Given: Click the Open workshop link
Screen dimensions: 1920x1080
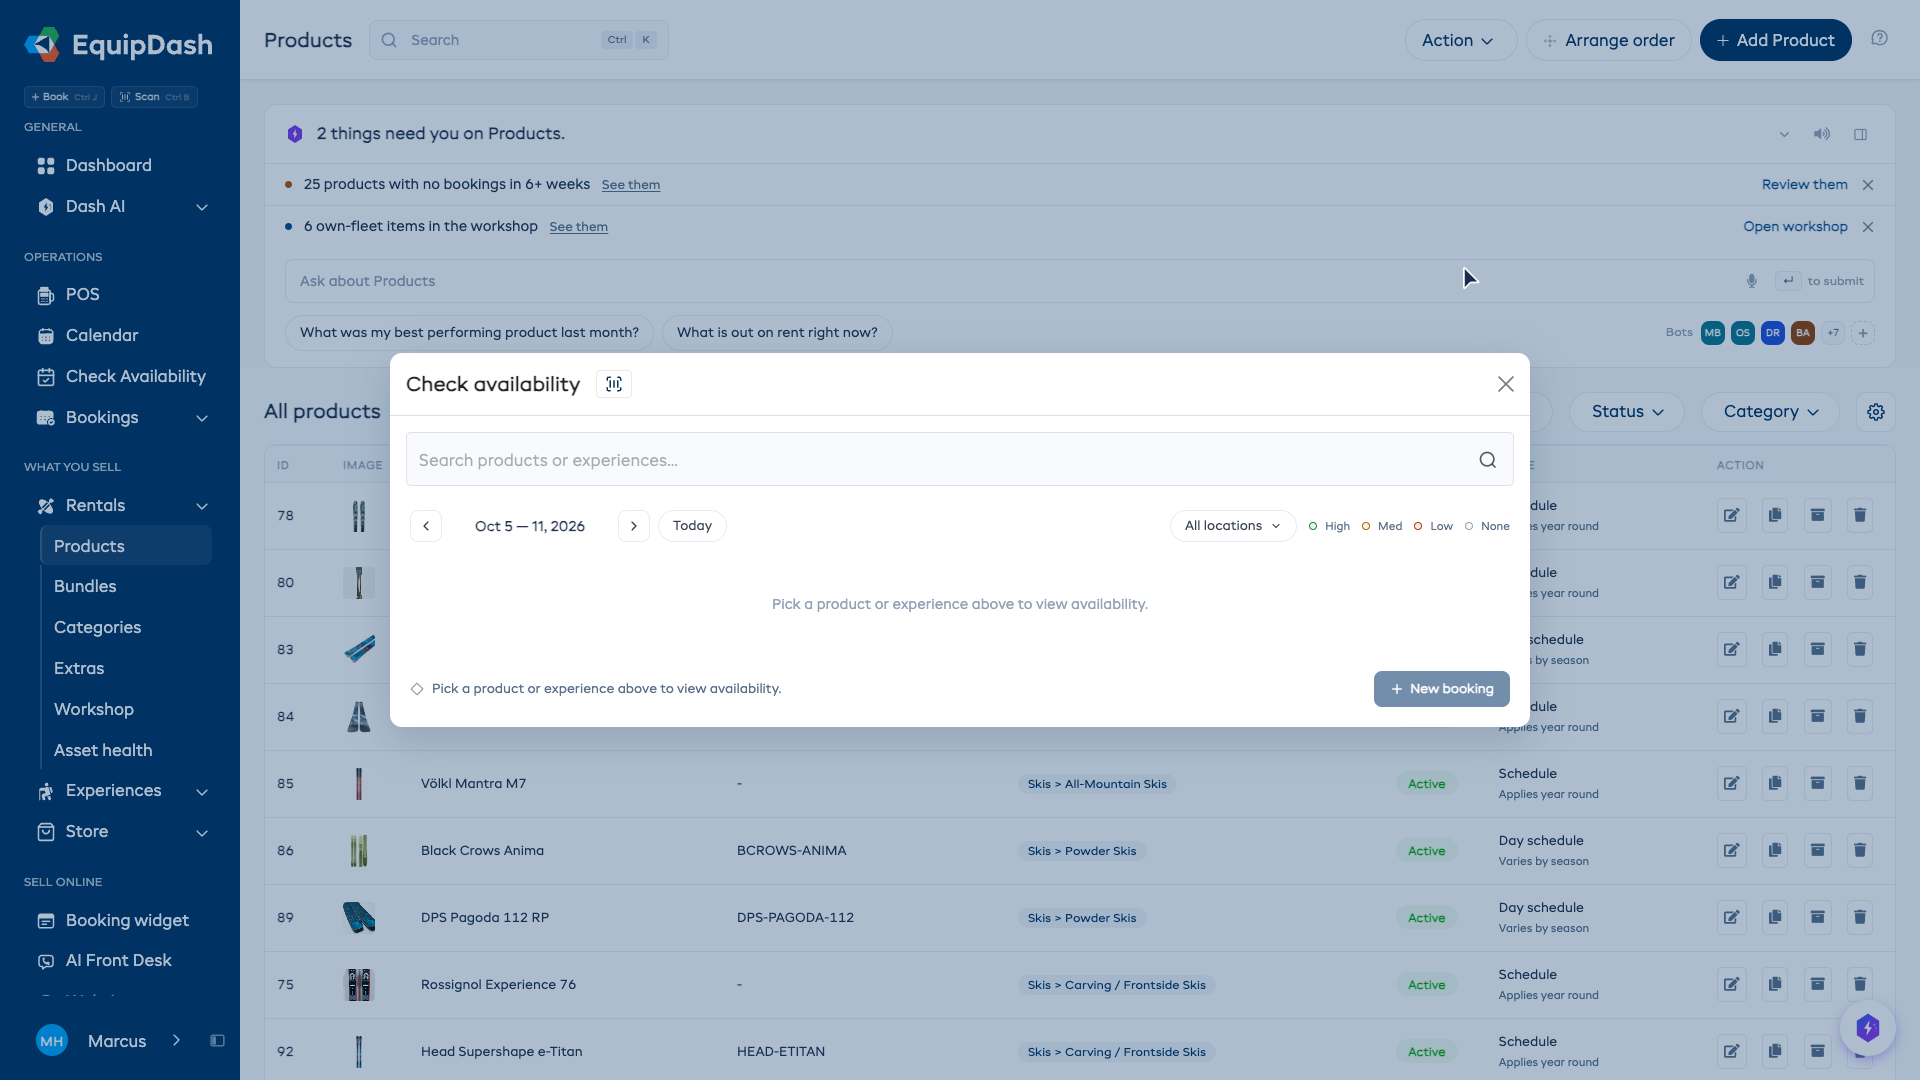Looking at the screenshot, I should coord(1796,227).
